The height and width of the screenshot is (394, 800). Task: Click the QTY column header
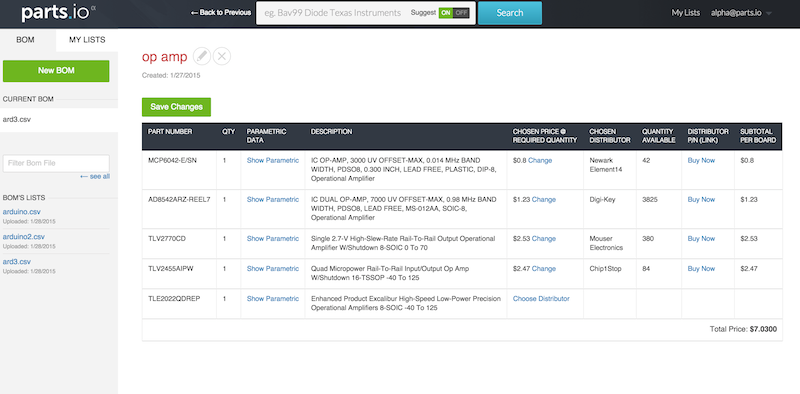tap(229, 132)
